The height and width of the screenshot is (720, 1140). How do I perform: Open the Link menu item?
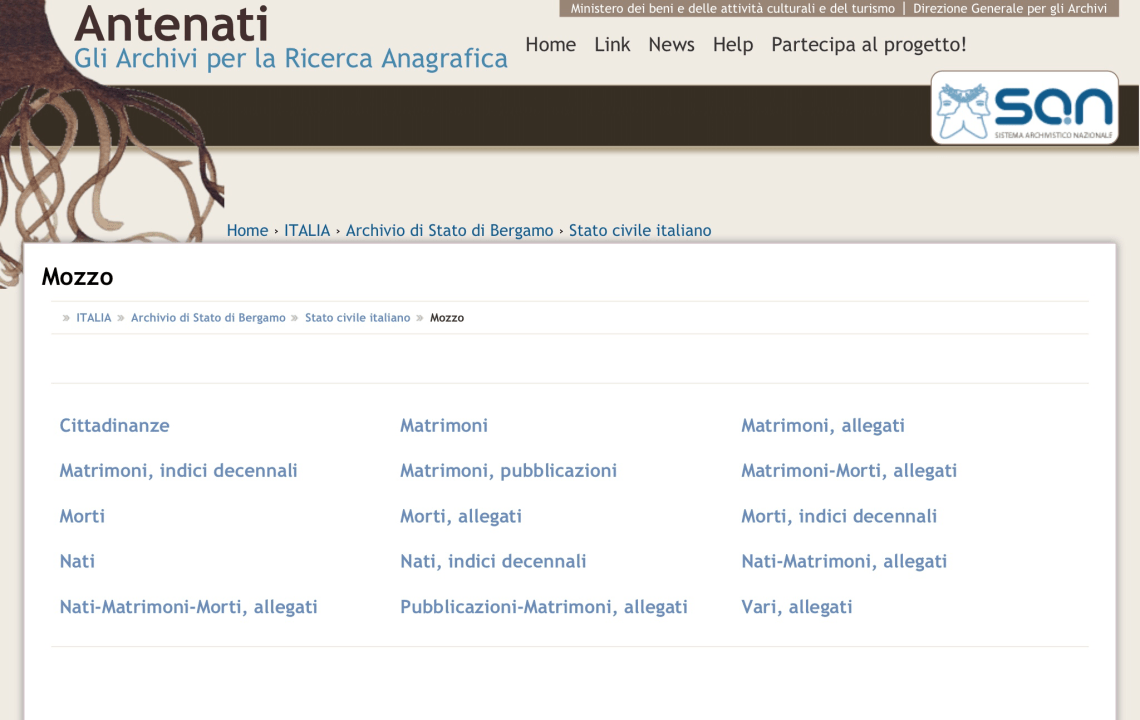point(612,45)
